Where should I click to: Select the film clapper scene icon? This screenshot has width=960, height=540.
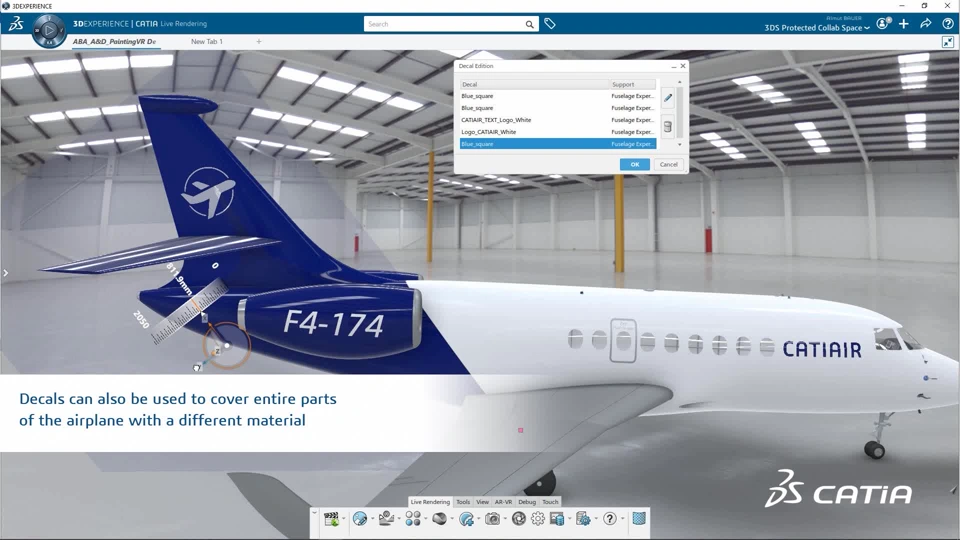[331, 519]
